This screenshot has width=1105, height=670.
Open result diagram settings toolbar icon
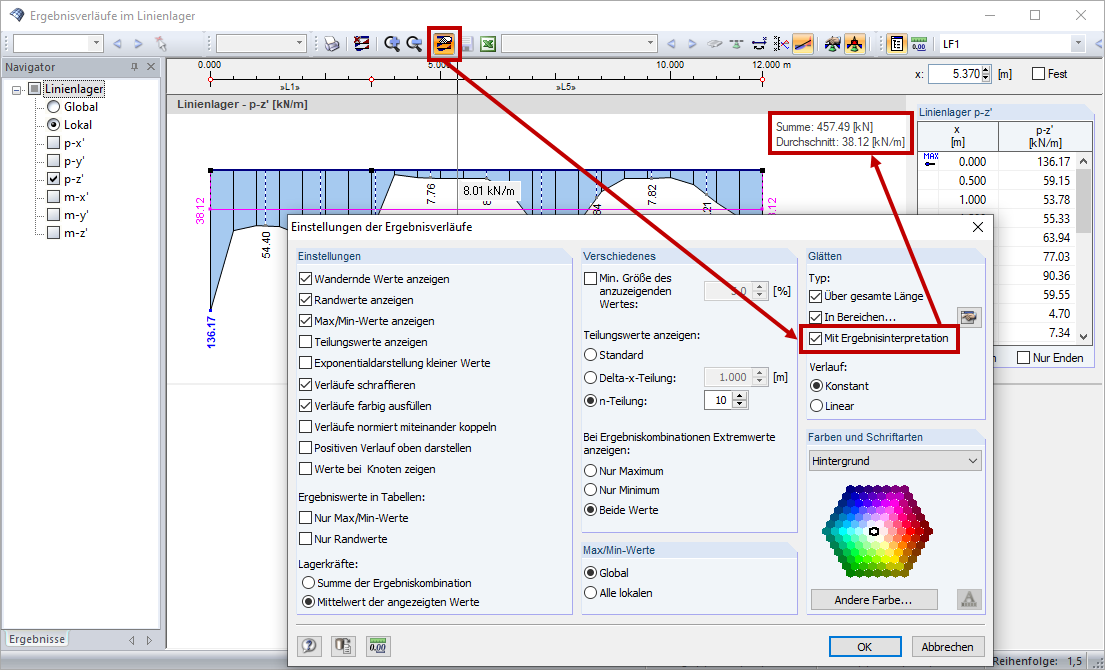pos(444,44)
